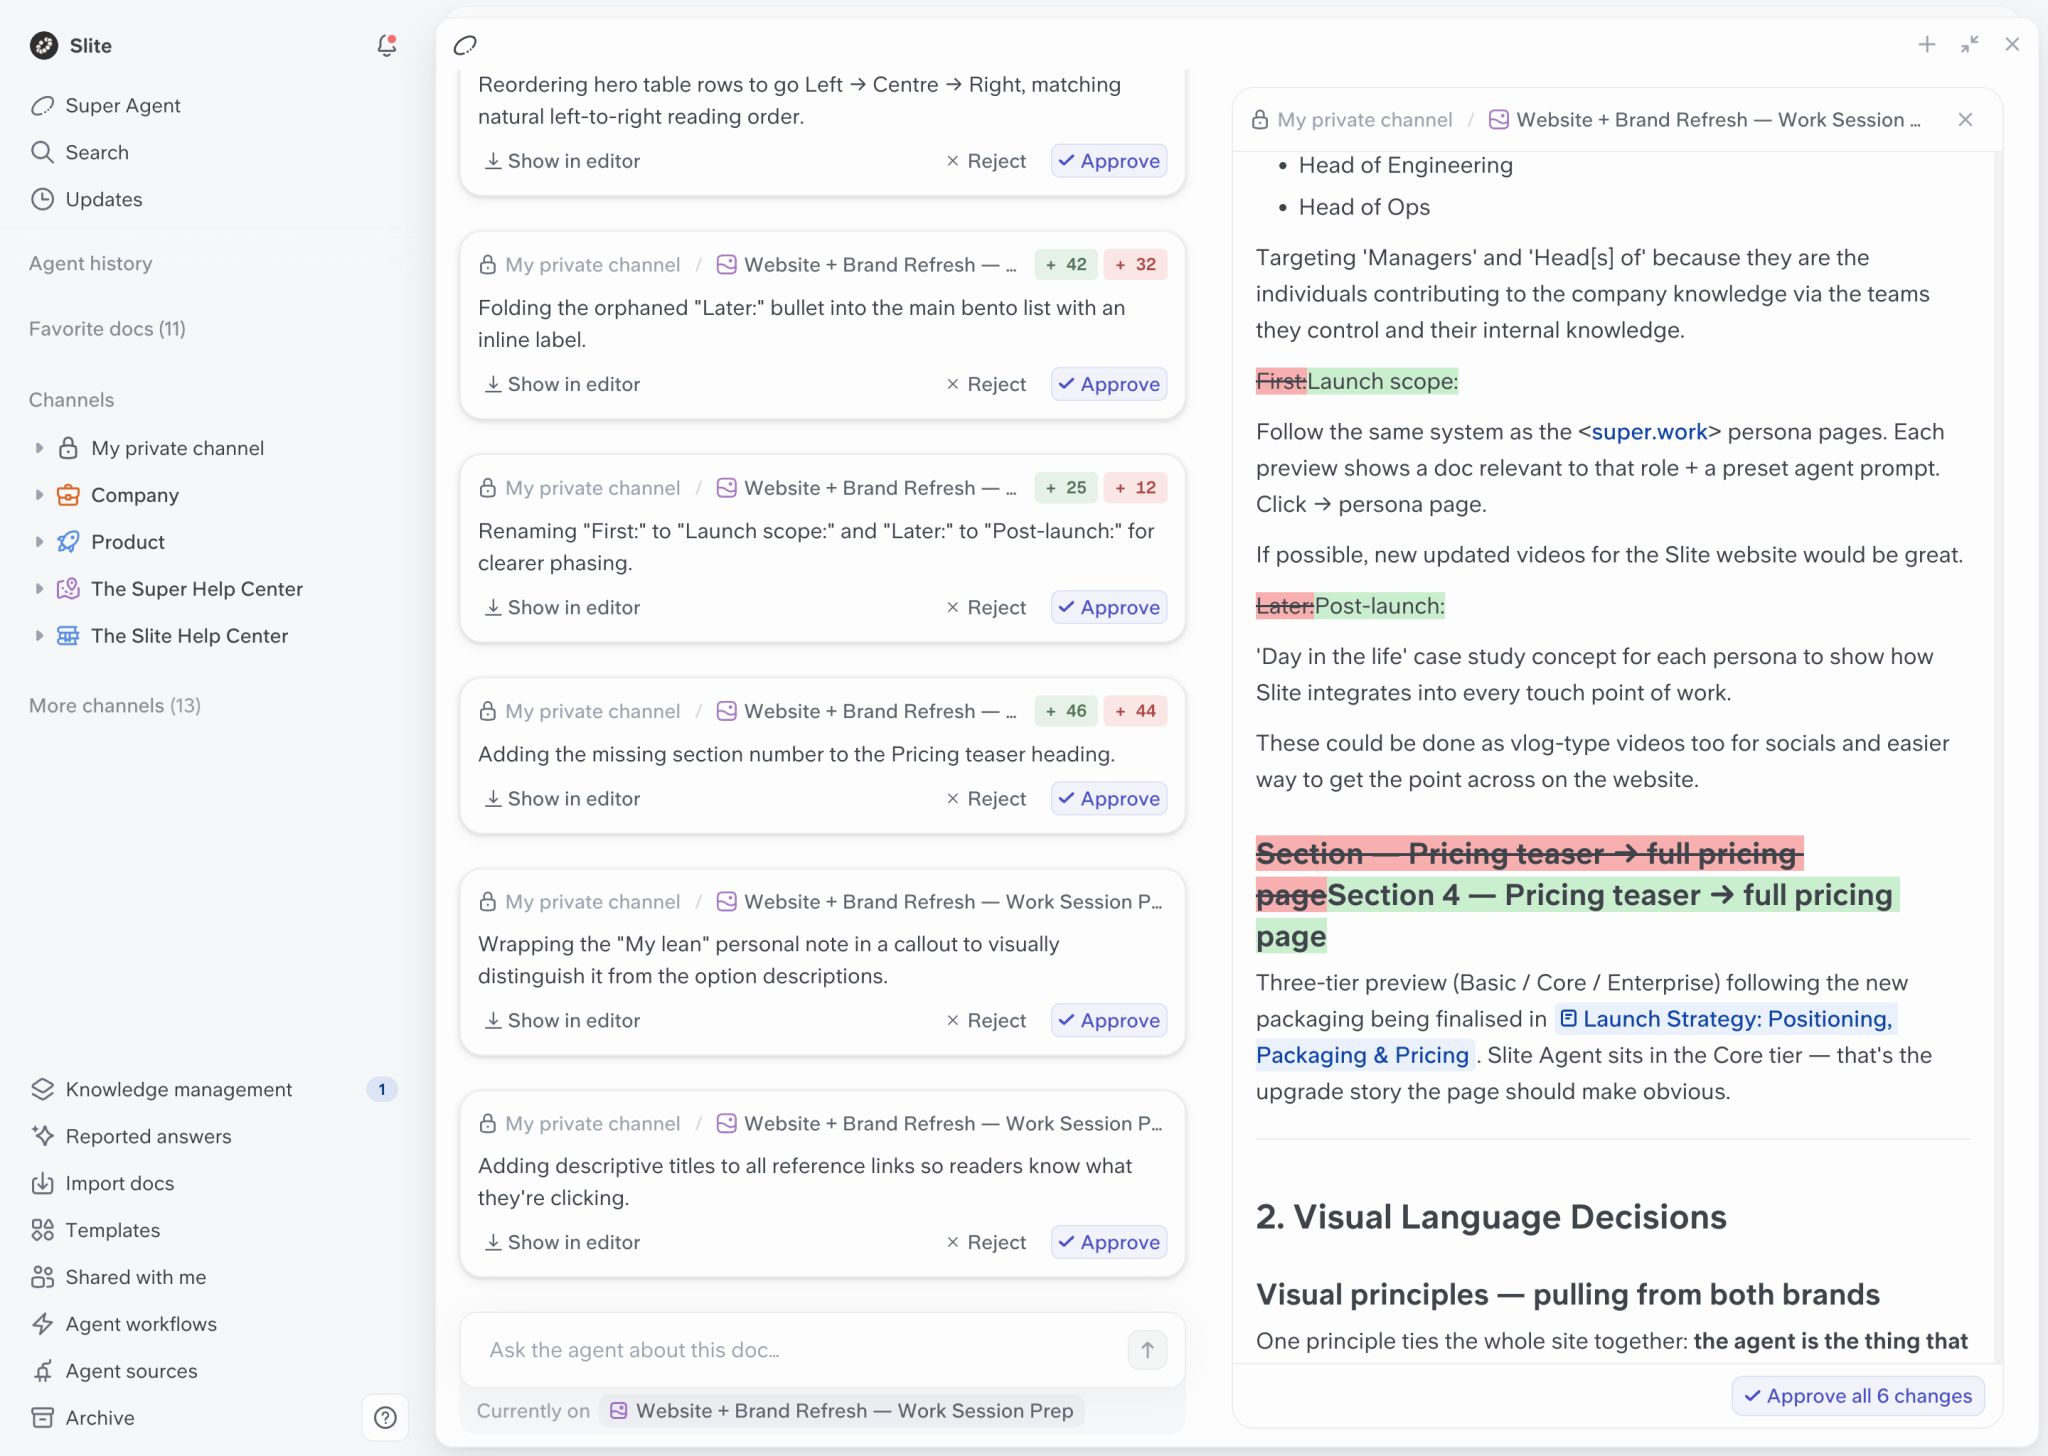Click the Currently on document chip
This screenshot has height=1456, width=2048.
[841, 1410]
